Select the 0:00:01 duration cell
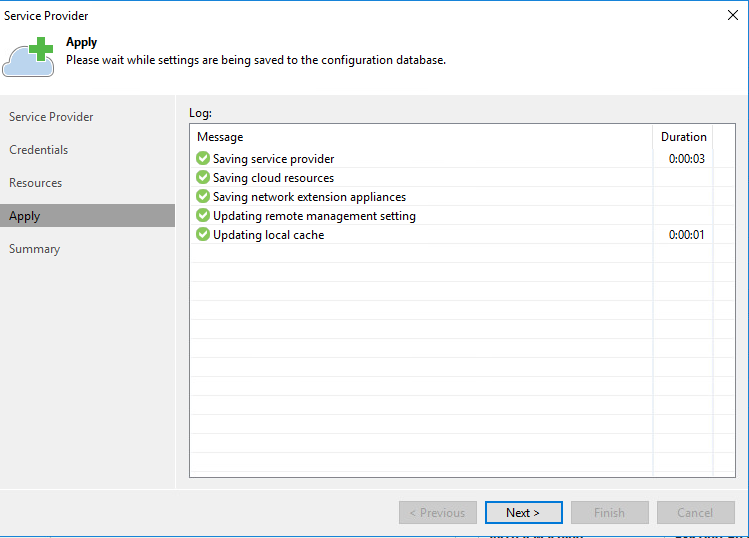749x538 pixels. tap(687, 235)
